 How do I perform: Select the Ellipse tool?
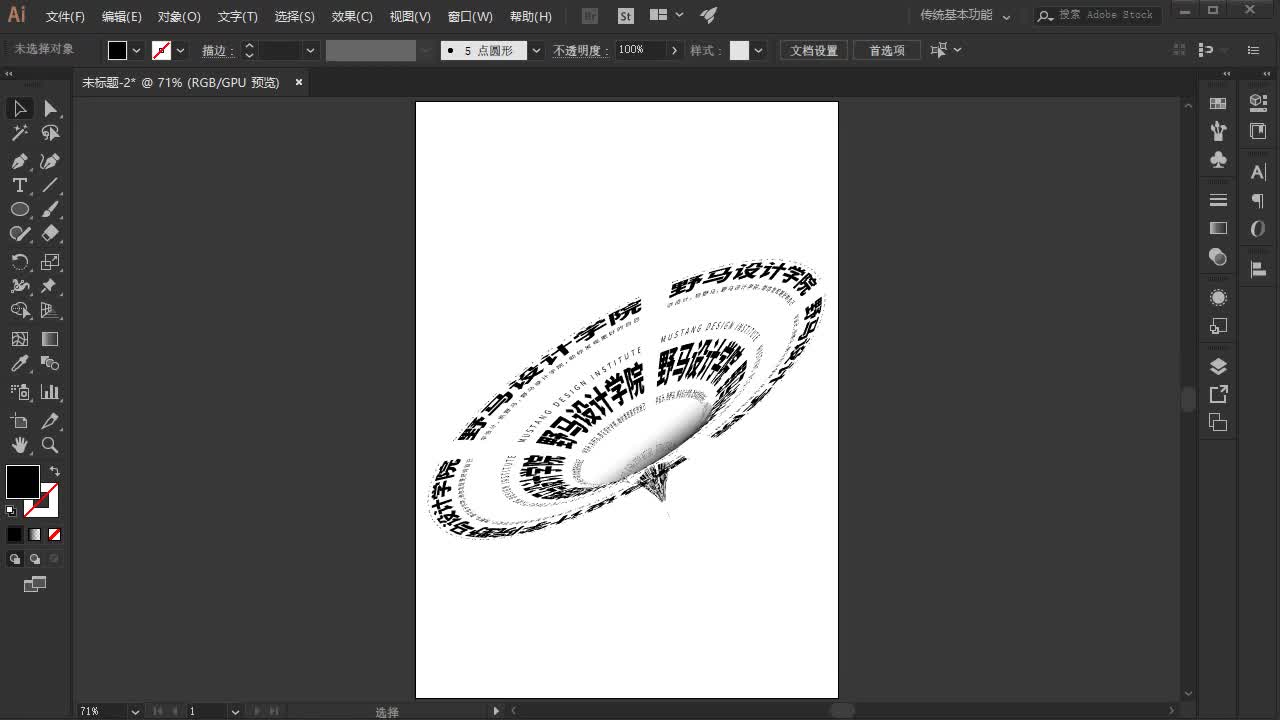[x=20, y=209]
